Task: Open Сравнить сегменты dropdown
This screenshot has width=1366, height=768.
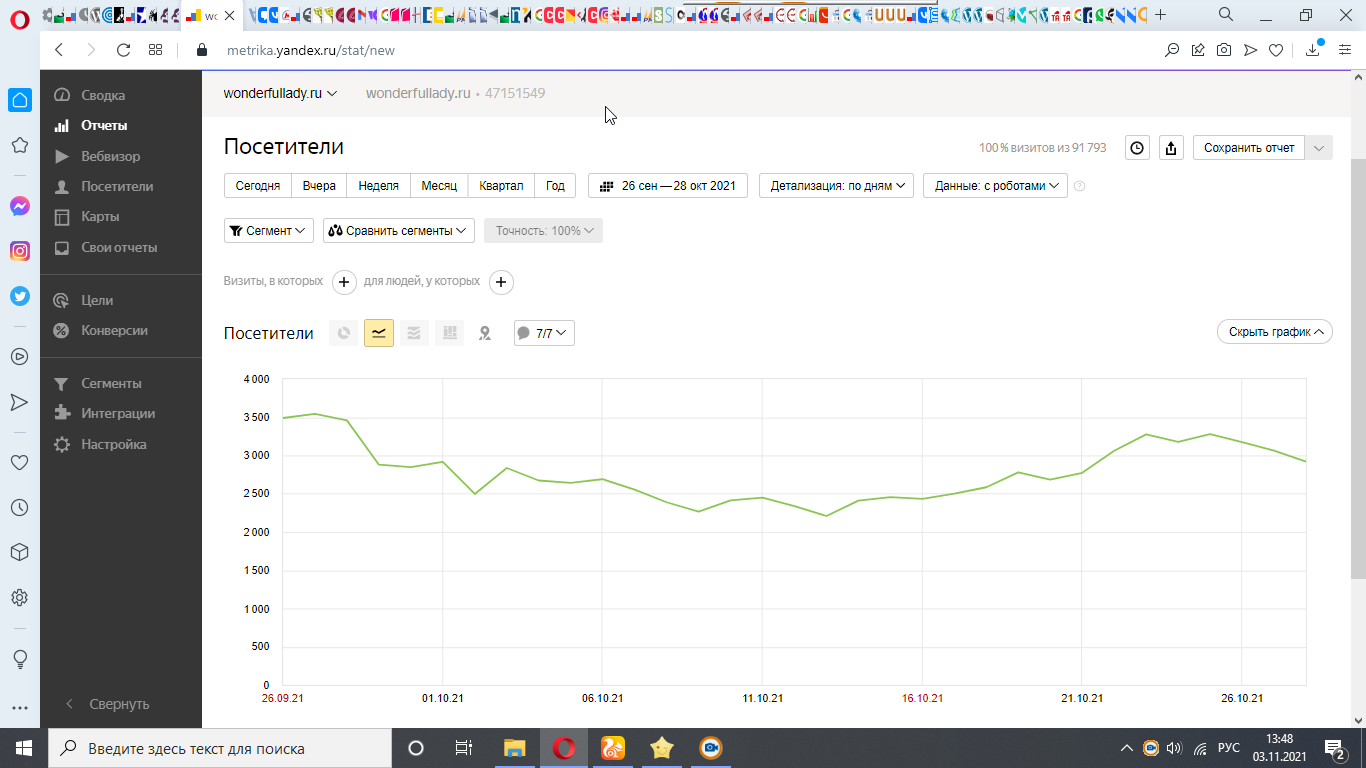Action: tap(399, 230)
